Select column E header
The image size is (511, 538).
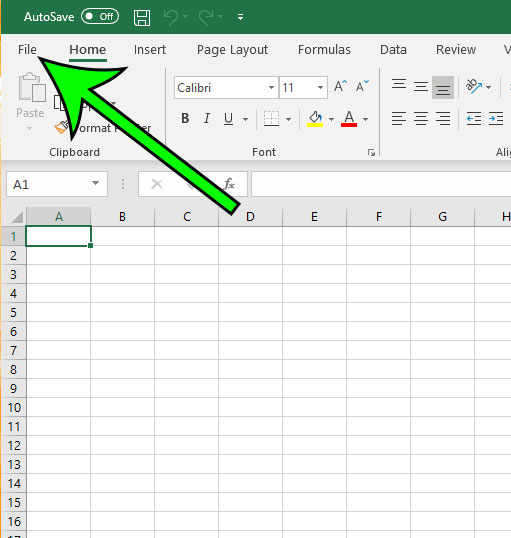point(314,217)
